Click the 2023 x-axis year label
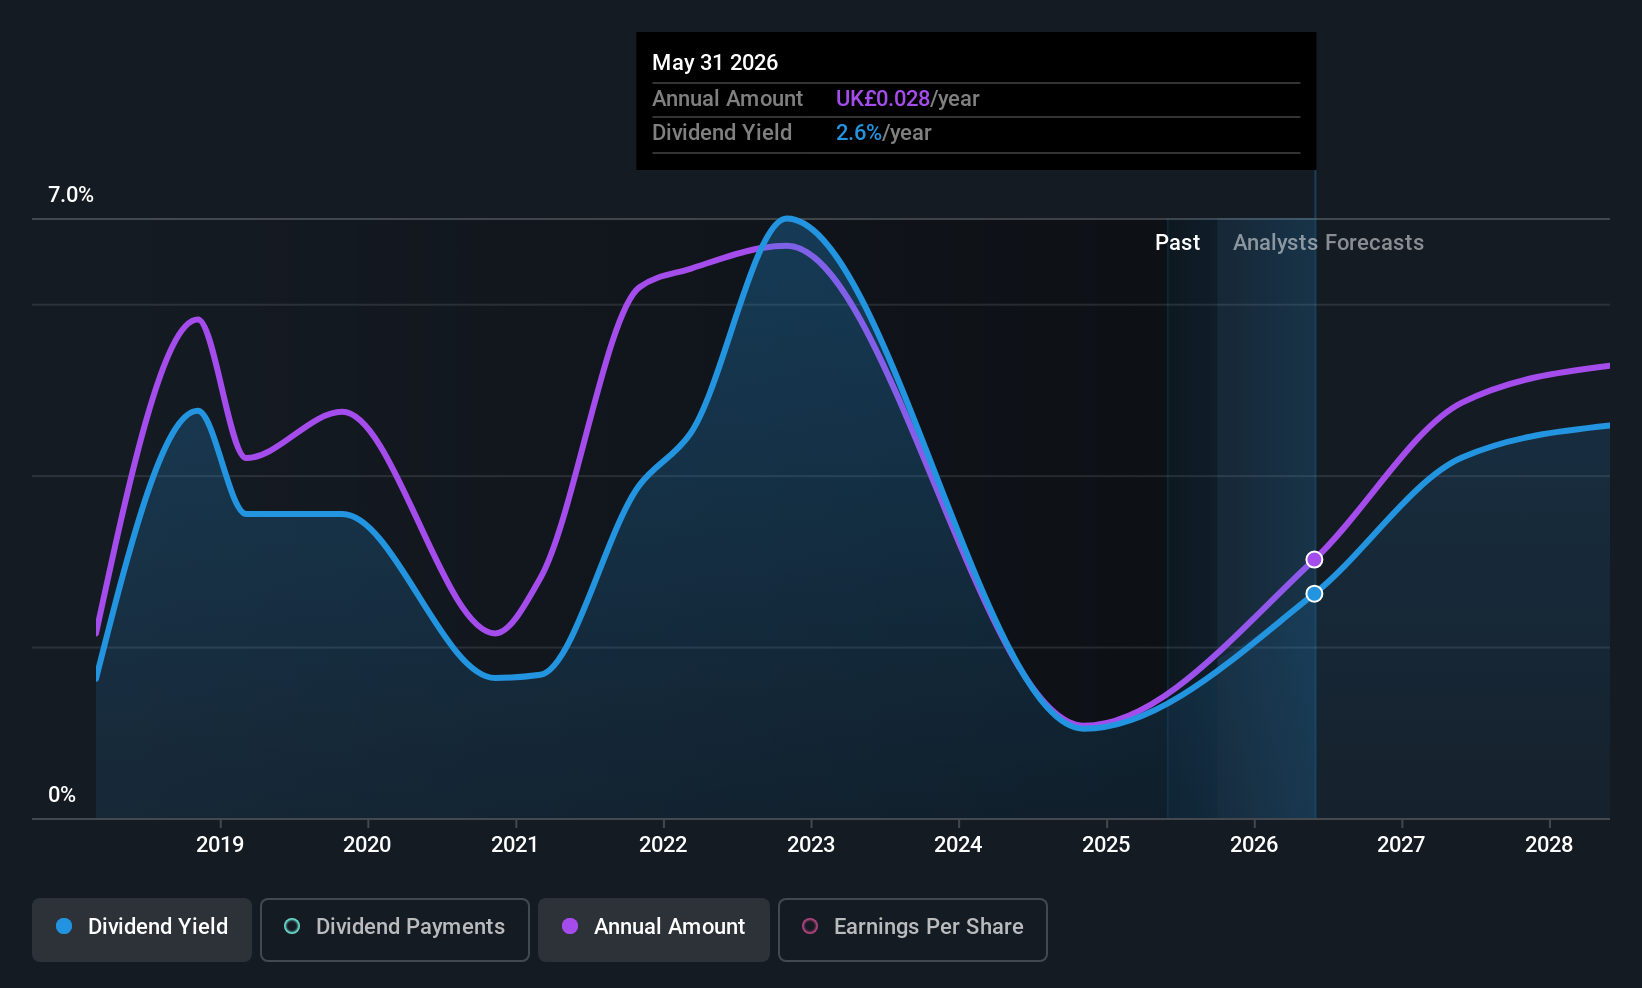Image resolution: width=1642 pixels, height=988 pixels. [x=811, y=845]
